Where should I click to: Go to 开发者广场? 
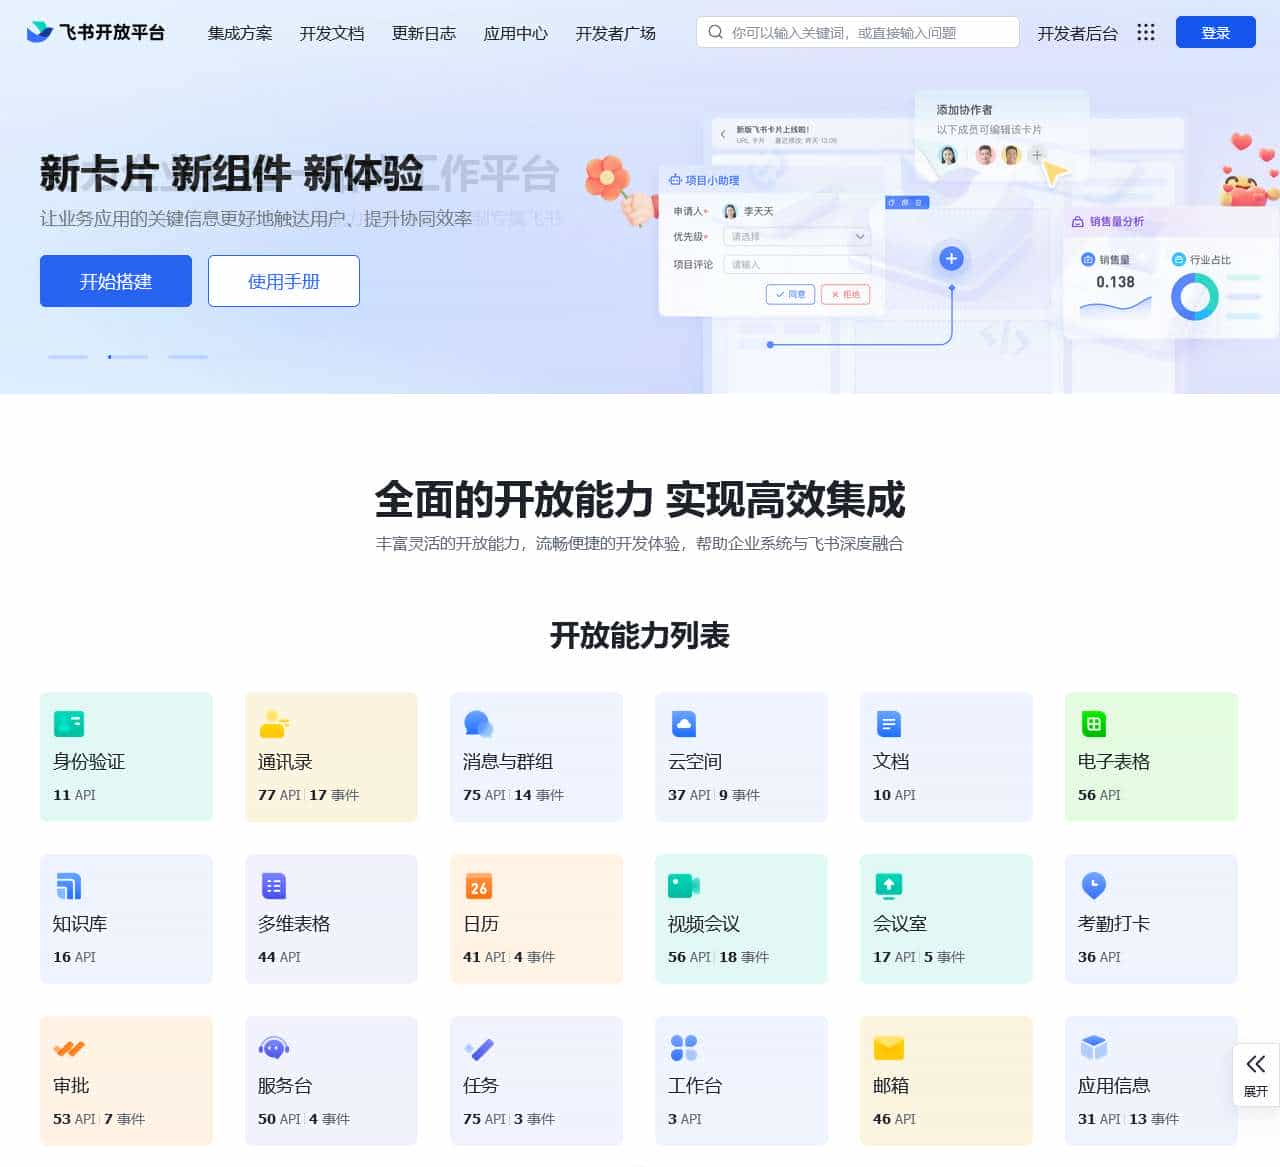point(616,33)
